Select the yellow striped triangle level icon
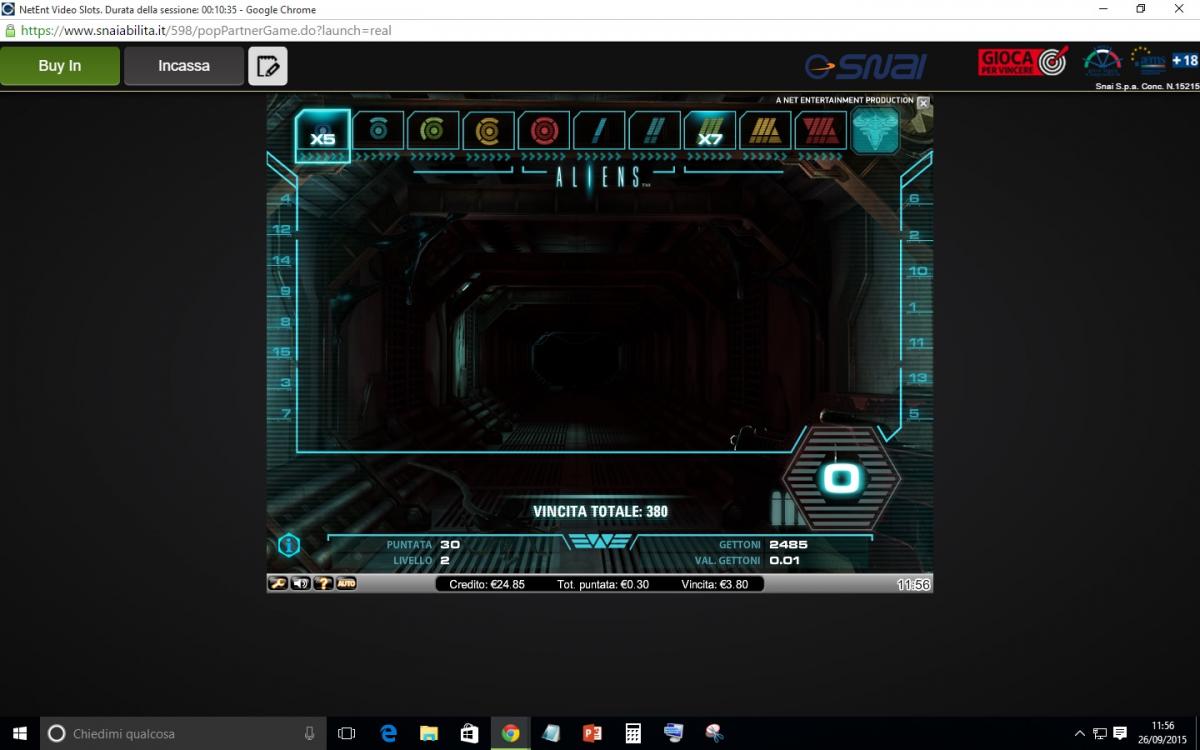This screenshot has width=1200, height=750. pyautogui.click(x=765, y=130)
